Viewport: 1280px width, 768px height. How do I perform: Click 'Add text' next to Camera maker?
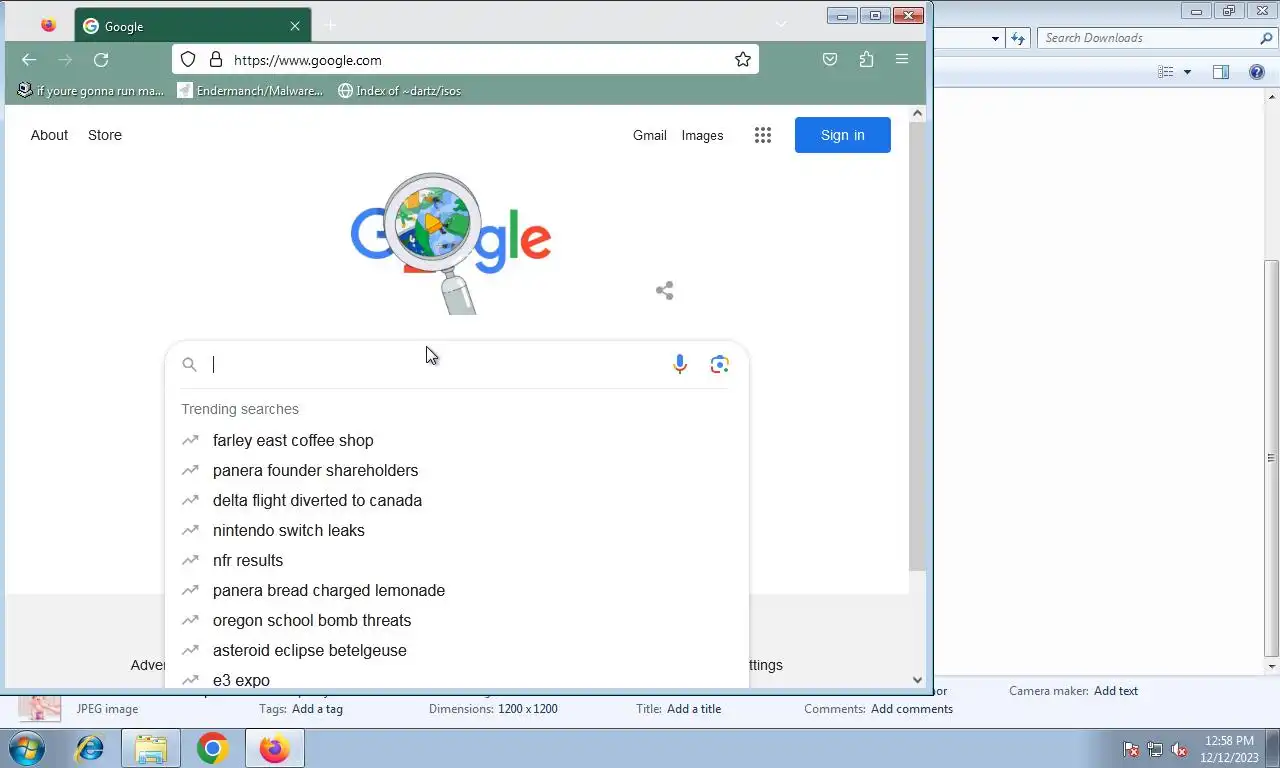click(1116, 691)
